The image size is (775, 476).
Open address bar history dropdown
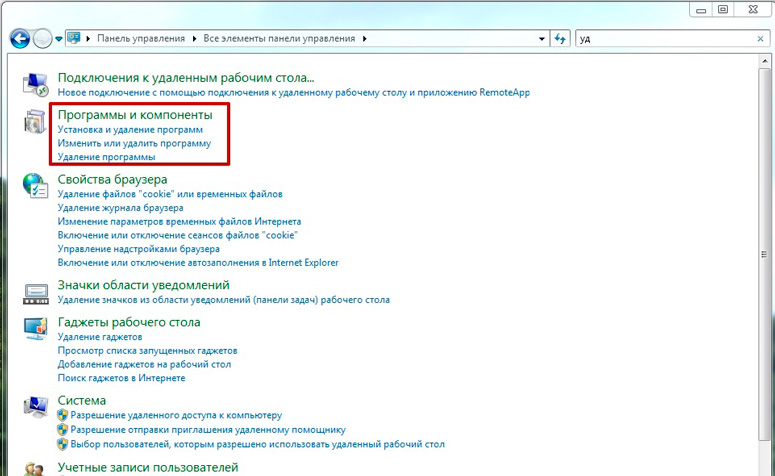(x=542, y=39)
